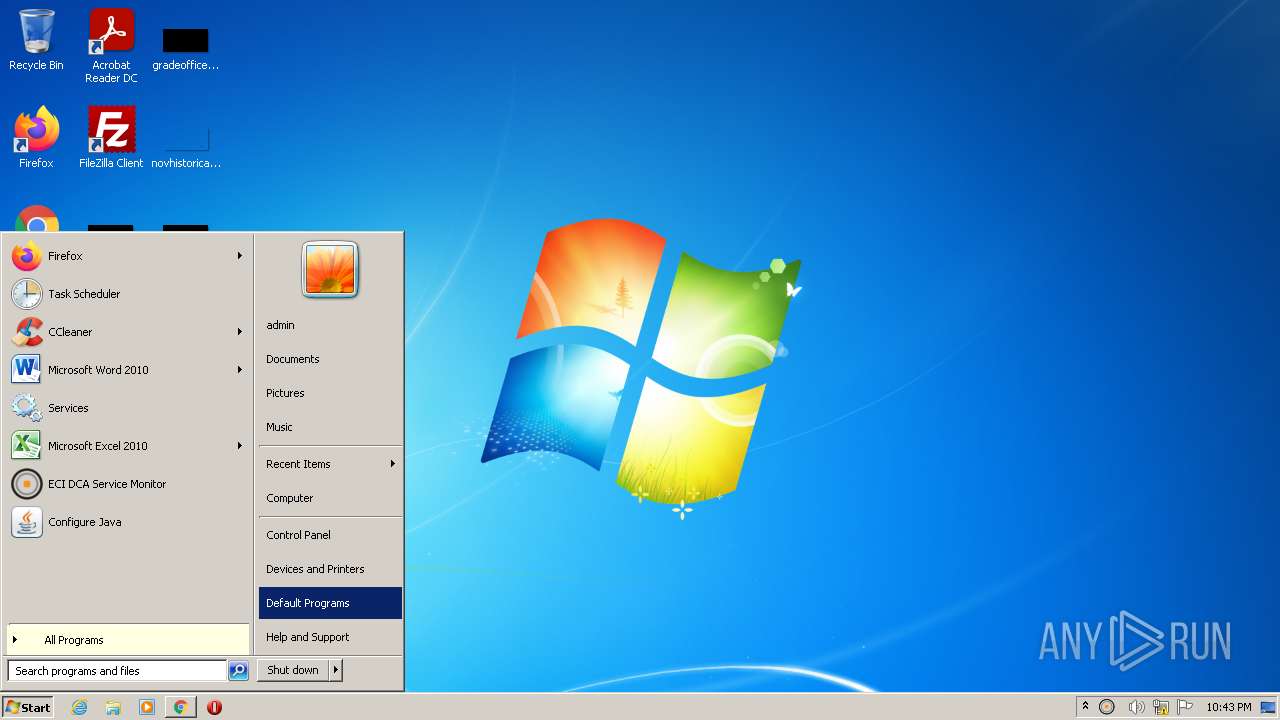1280x720 pixels.
Task: Open Recycle Bin desktop icon
Action: coord(36,41)
